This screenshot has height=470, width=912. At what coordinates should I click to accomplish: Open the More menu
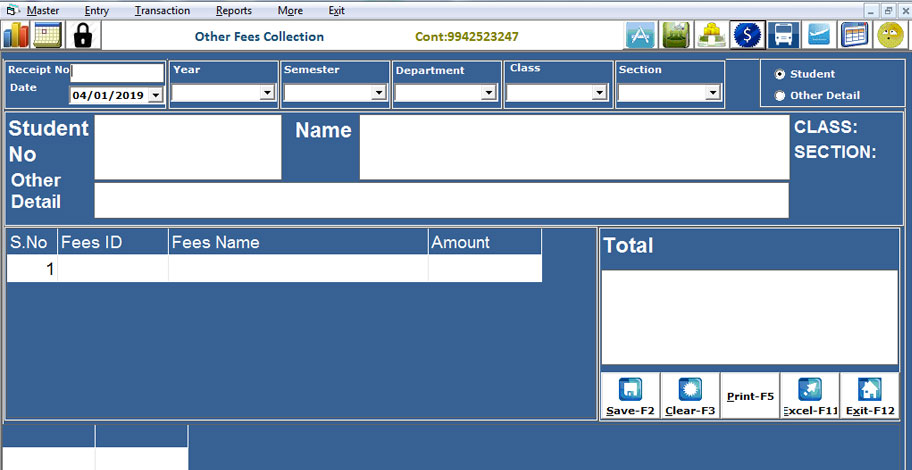[290, 10]
